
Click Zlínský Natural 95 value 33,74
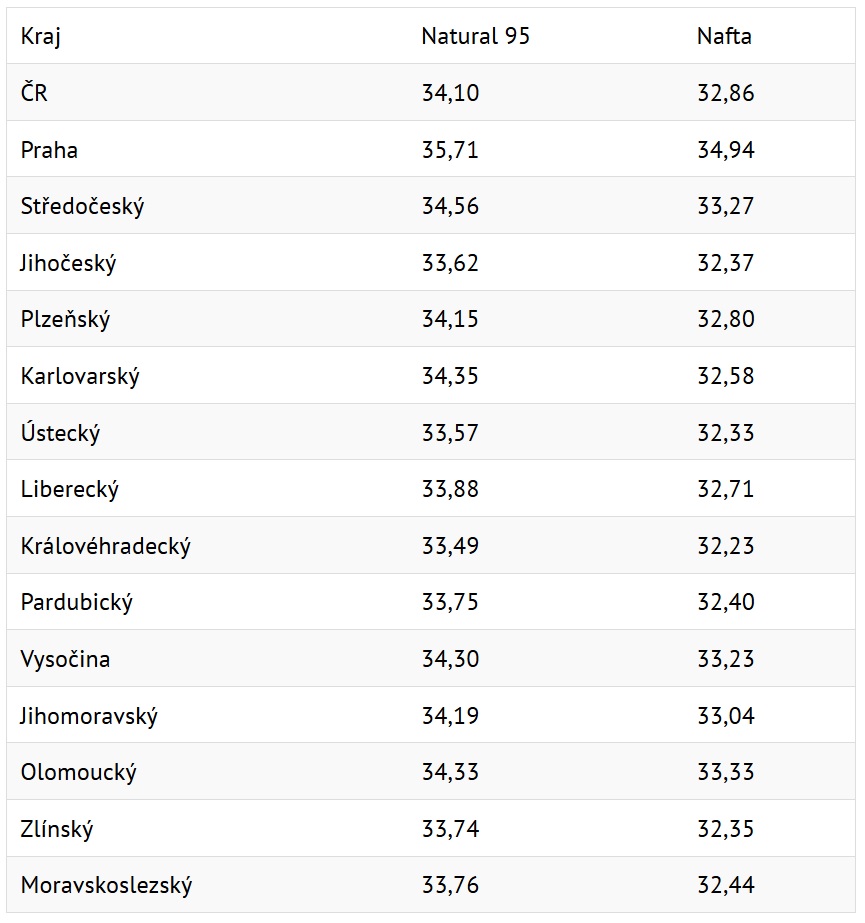(x=450, y=829)
